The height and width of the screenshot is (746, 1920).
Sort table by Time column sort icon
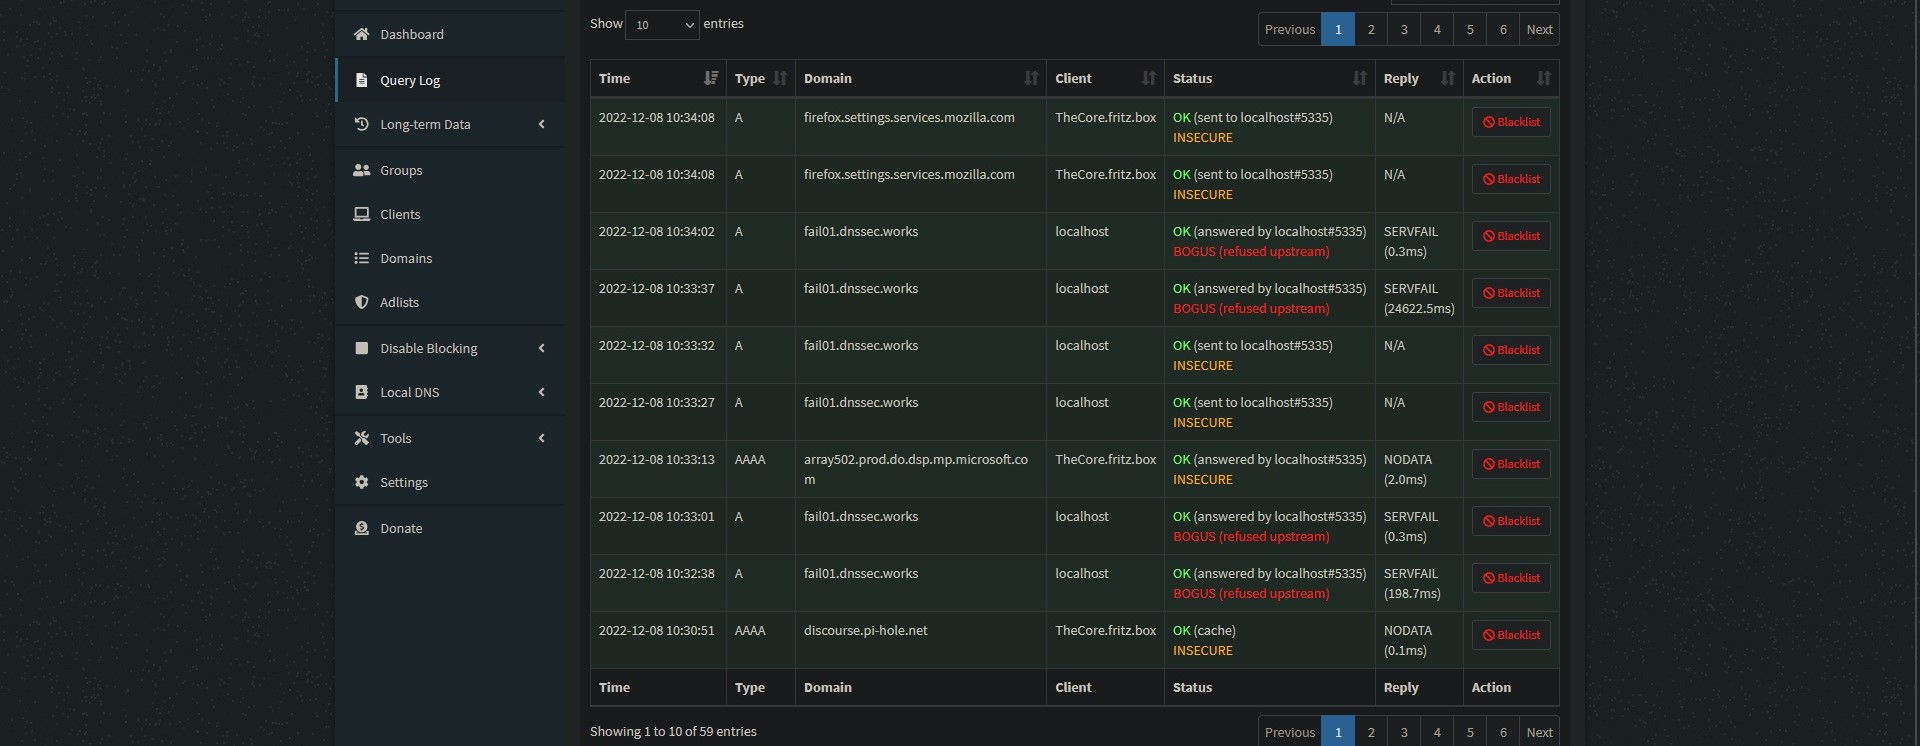pos(710,78)
